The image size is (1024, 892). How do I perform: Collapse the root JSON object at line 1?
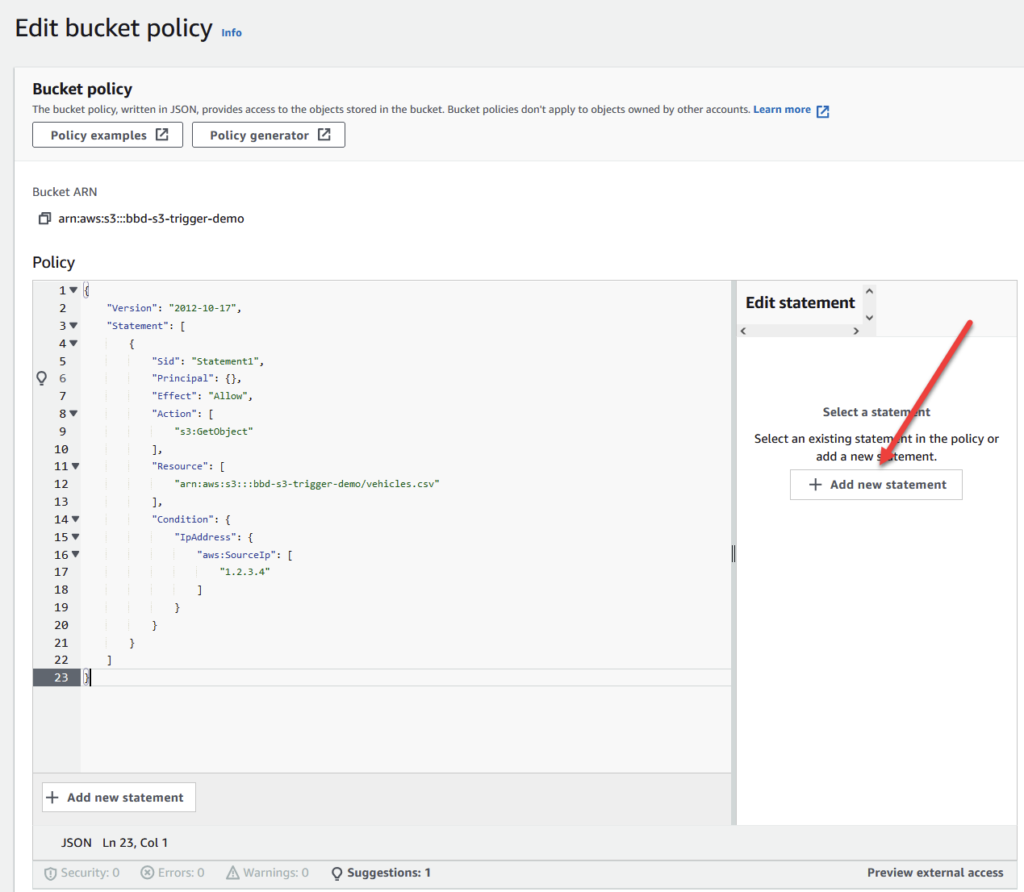73,291
